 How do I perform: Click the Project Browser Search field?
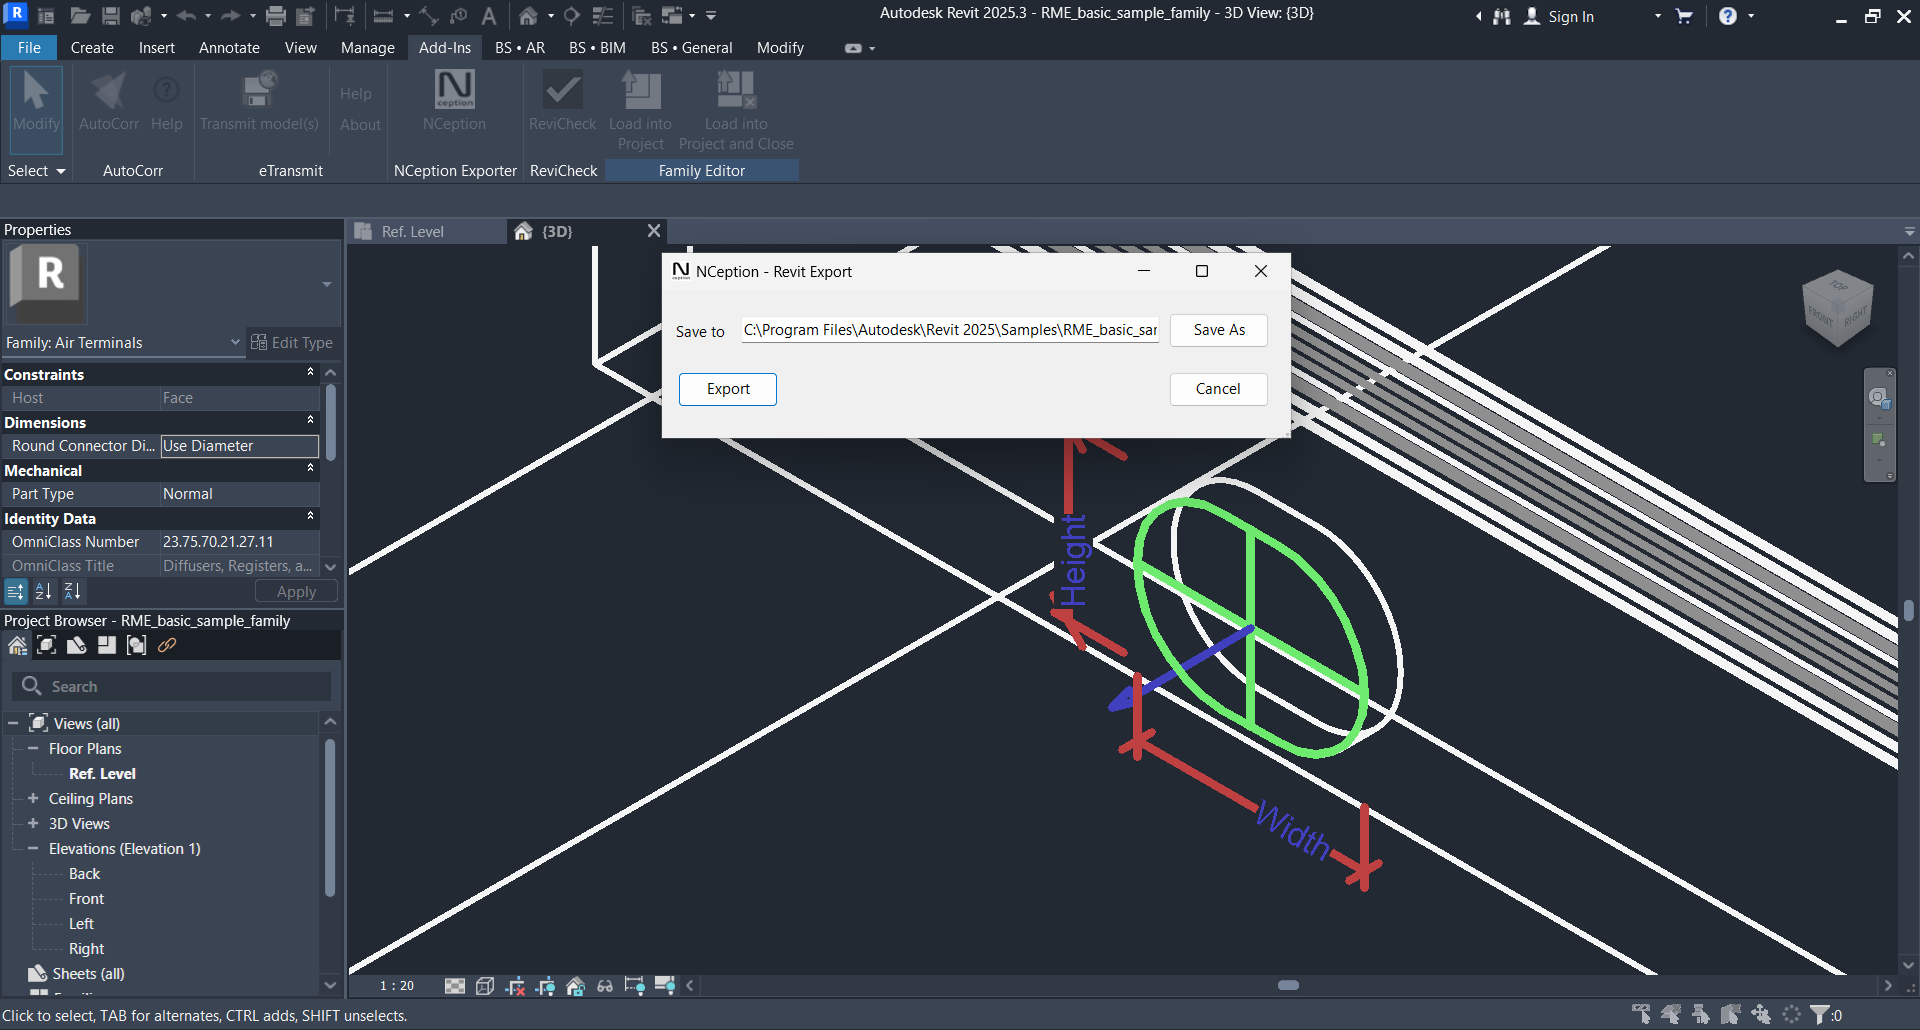[x=172, y=686]
